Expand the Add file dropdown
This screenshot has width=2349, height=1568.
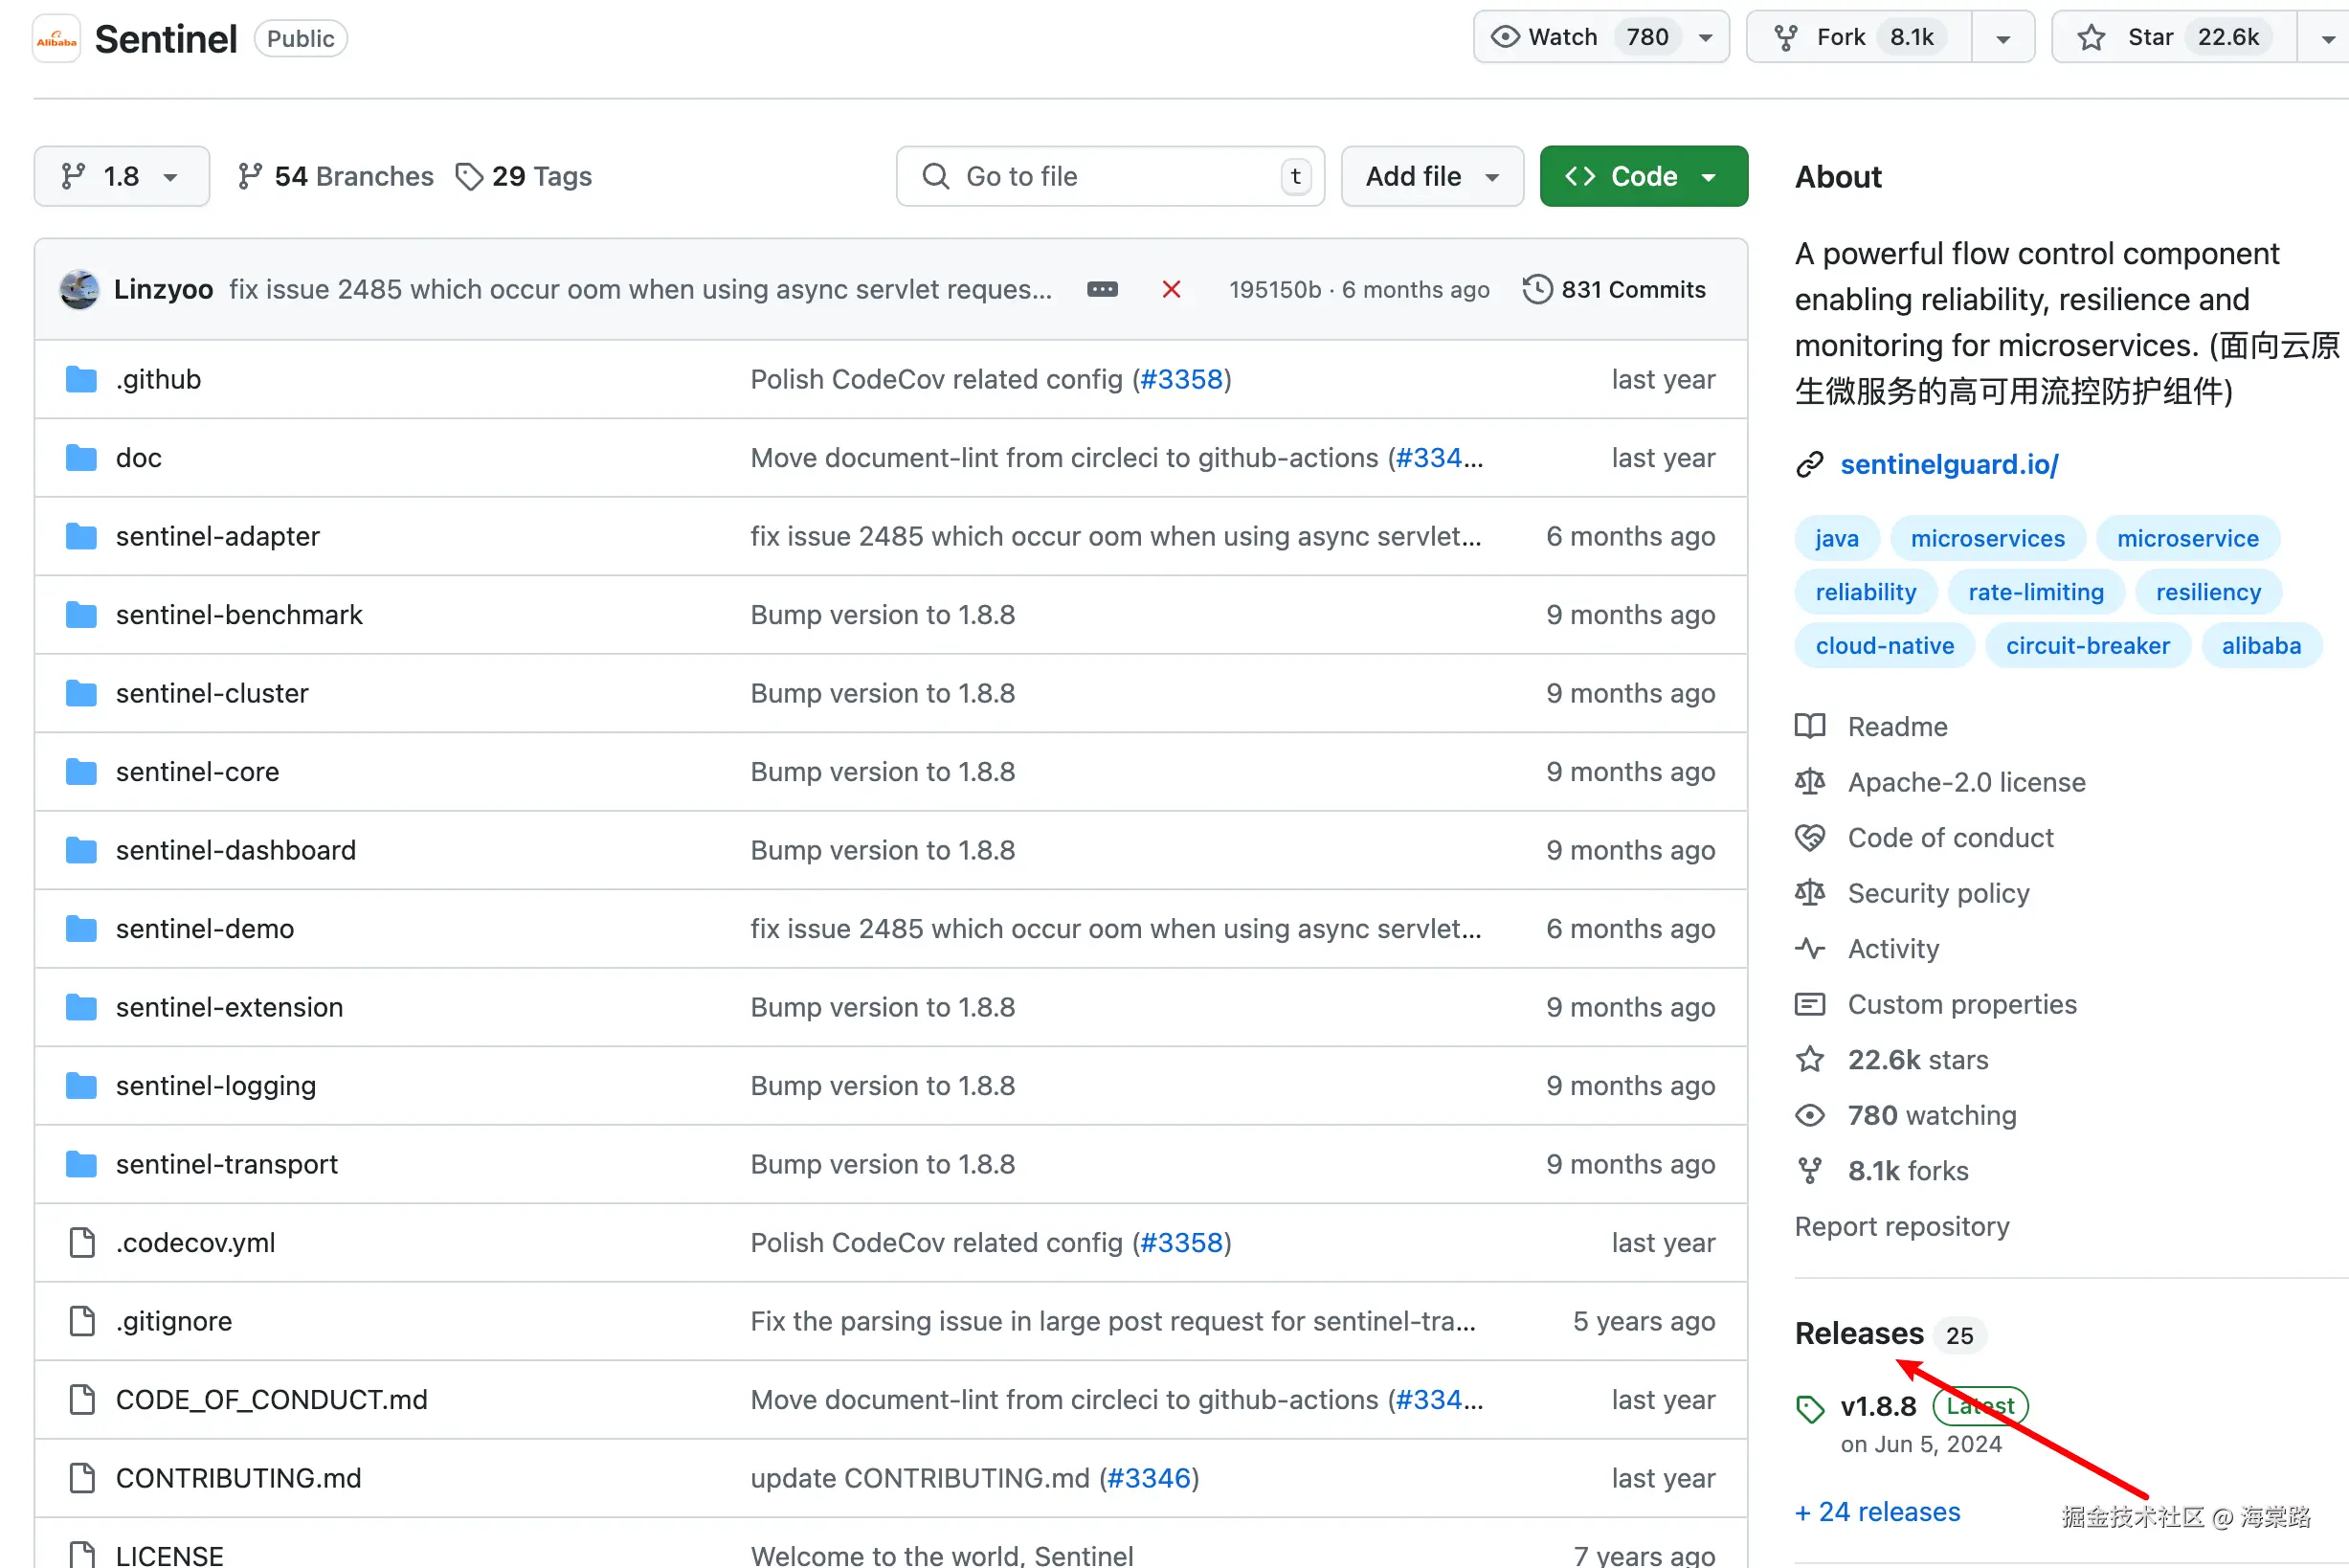coord(1431,177)
